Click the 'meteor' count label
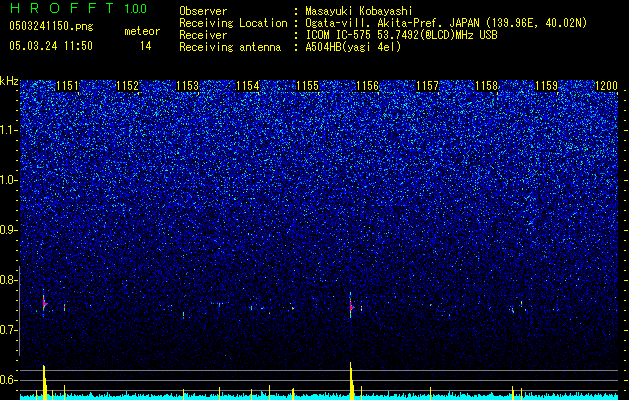The image size is (629, 400). [x=142, y=31]
